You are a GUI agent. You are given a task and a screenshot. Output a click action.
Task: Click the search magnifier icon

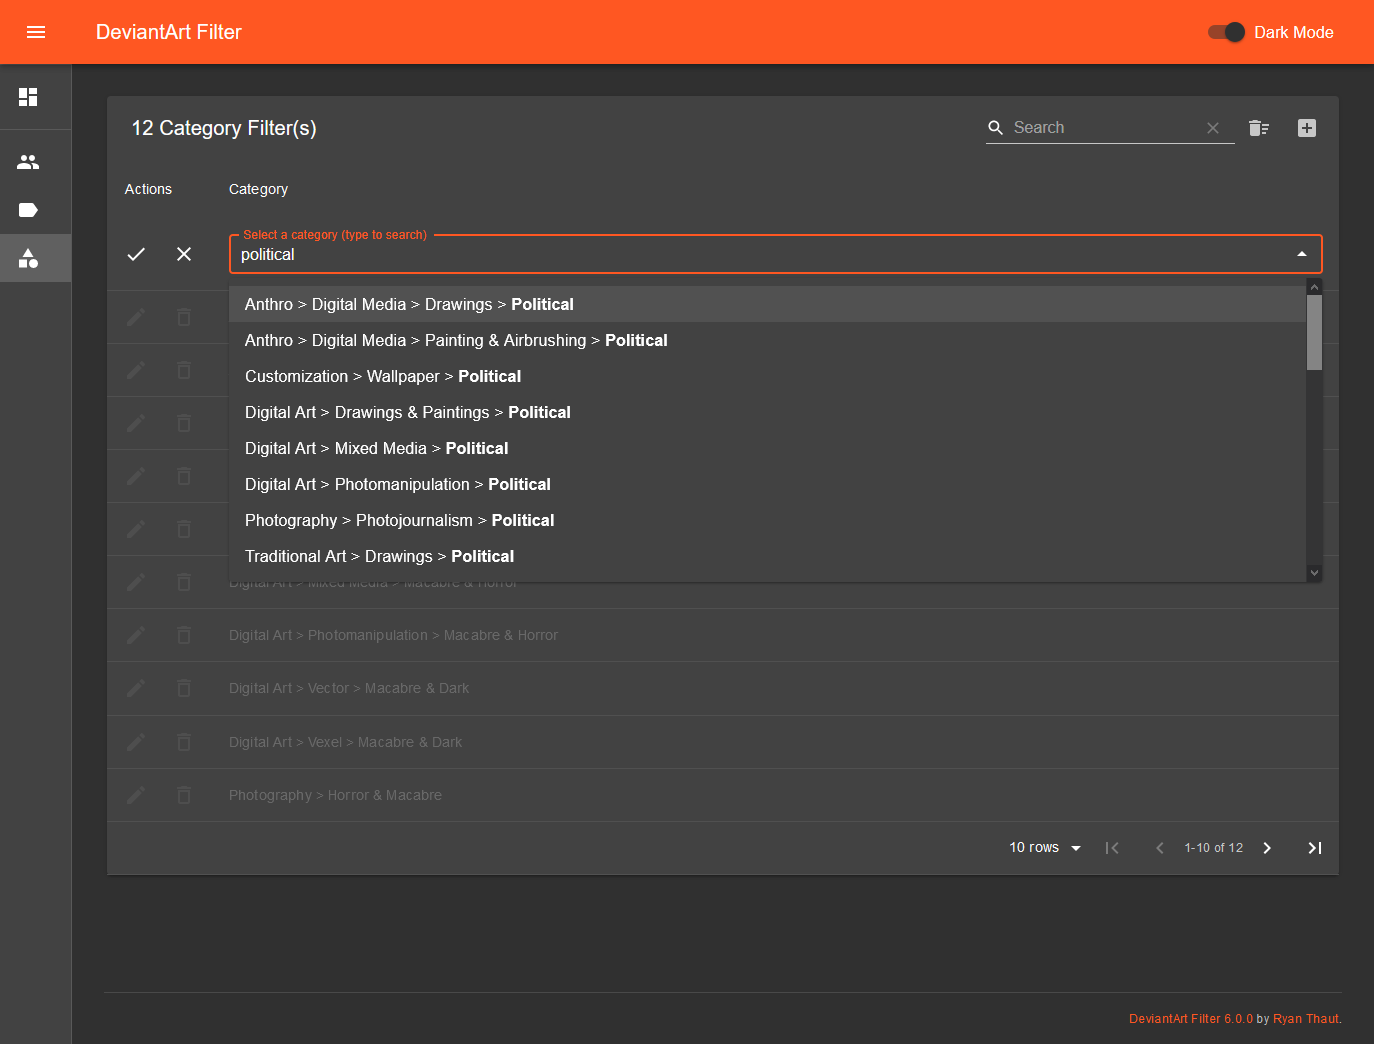(x=995, y=128)
